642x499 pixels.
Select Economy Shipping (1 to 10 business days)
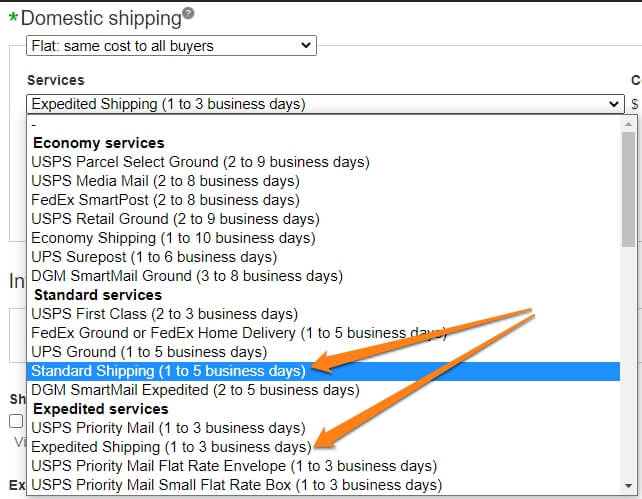323,238
